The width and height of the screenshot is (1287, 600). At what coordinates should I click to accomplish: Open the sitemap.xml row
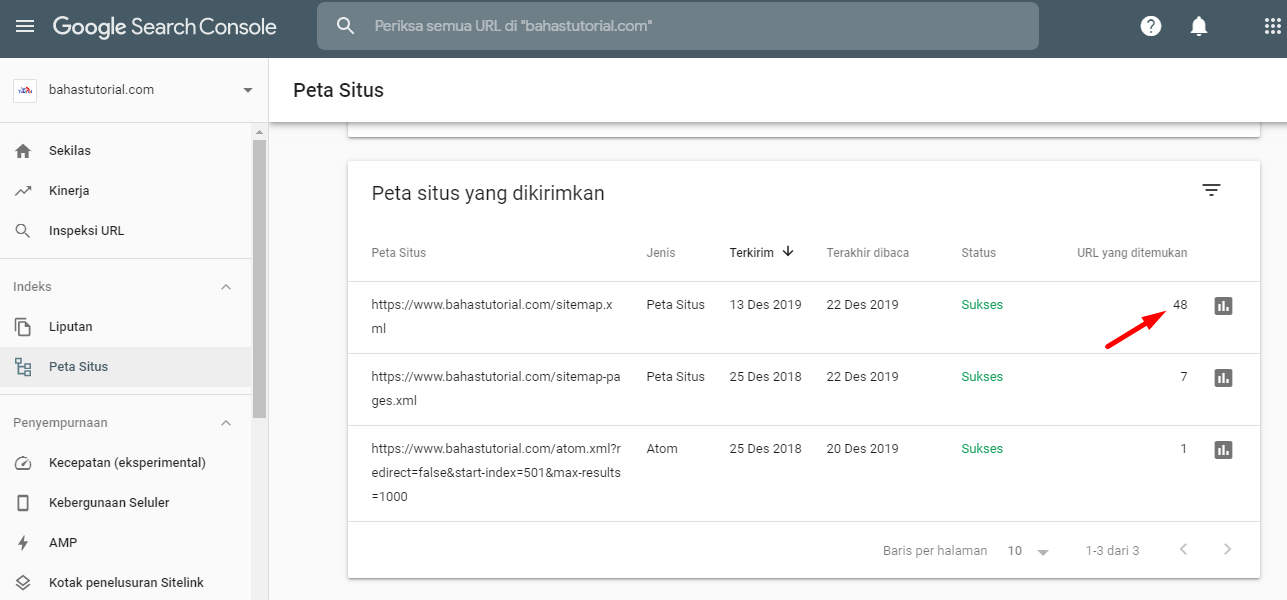point(804,317)
